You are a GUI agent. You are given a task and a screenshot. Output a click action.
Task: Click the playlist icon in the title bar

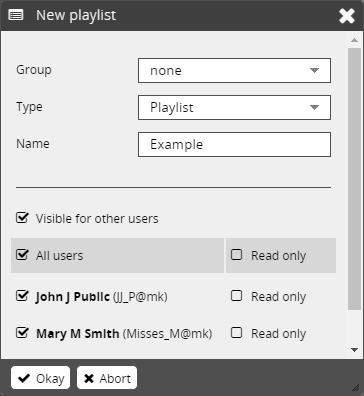[x=16, y=15]
